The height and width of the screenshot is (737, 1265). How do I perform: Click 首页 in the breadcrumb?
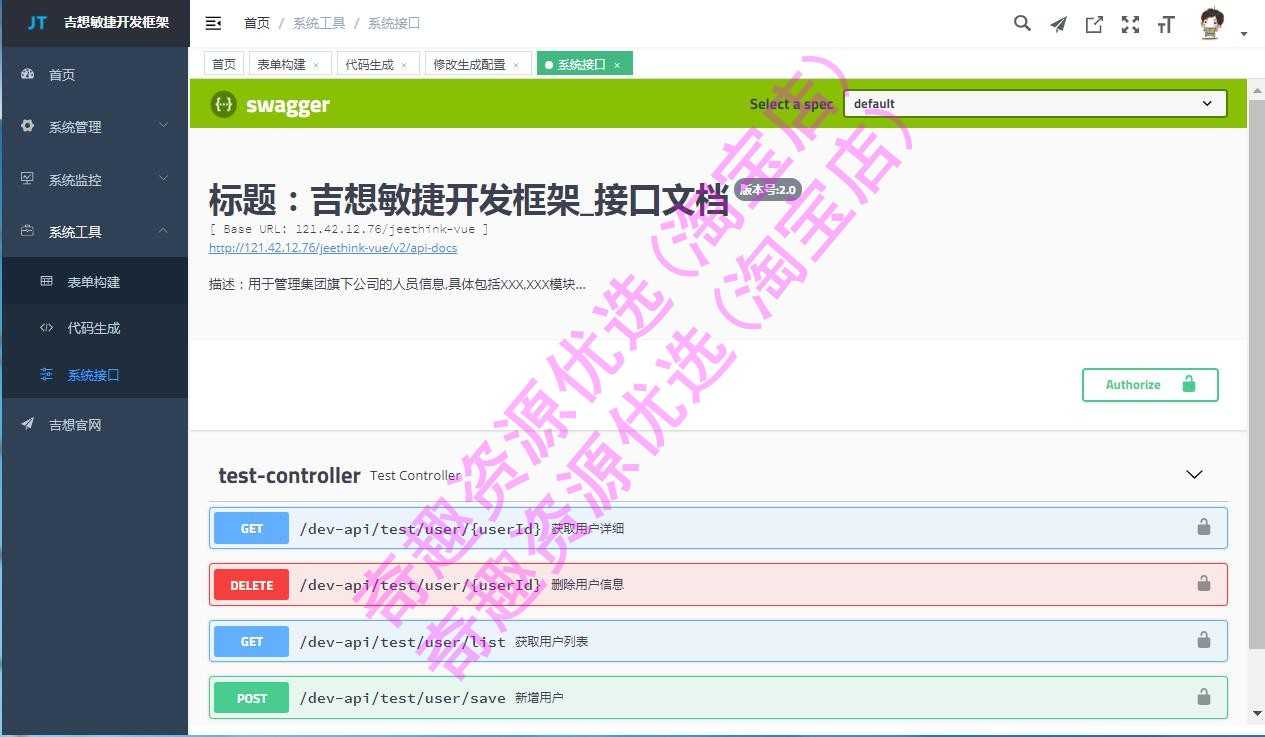pyautogui.click(x=257, y=23)
